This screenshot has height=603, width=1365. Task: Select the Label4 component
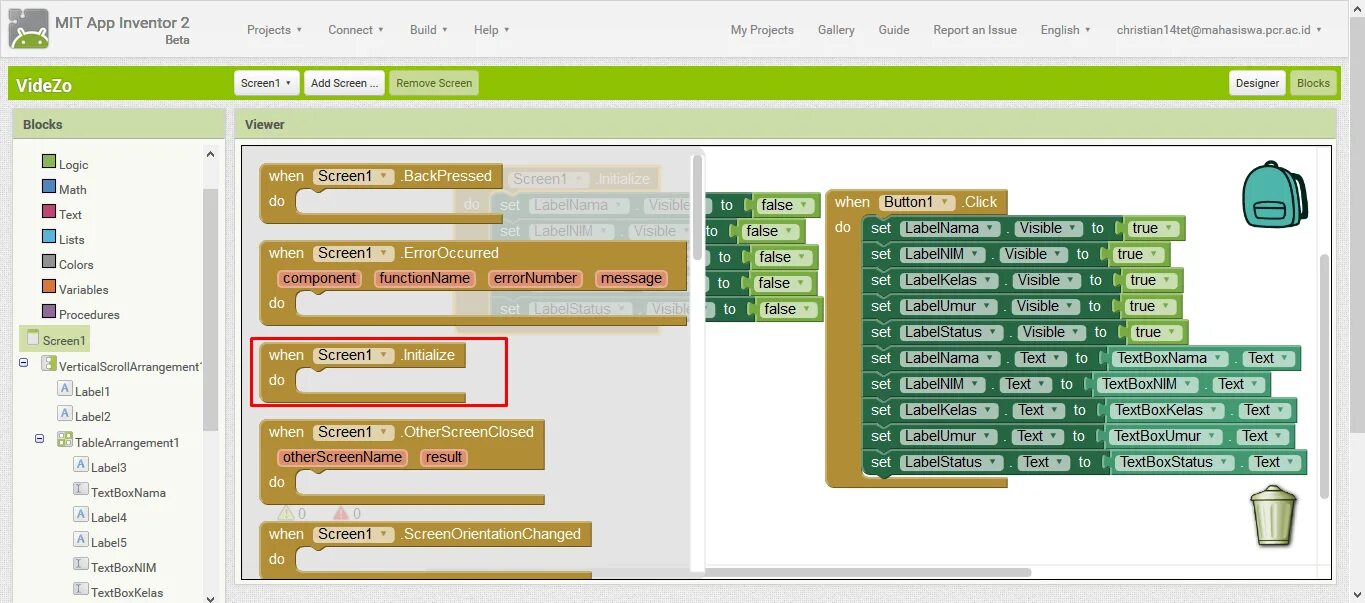click(x=100, y=517)
